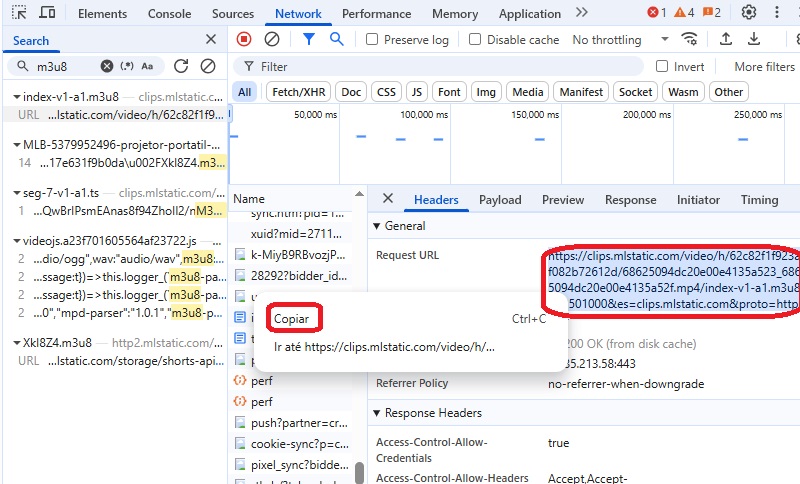Toggle the network filter funnel icon
This screenshot has height=484, width=800.
309,39
